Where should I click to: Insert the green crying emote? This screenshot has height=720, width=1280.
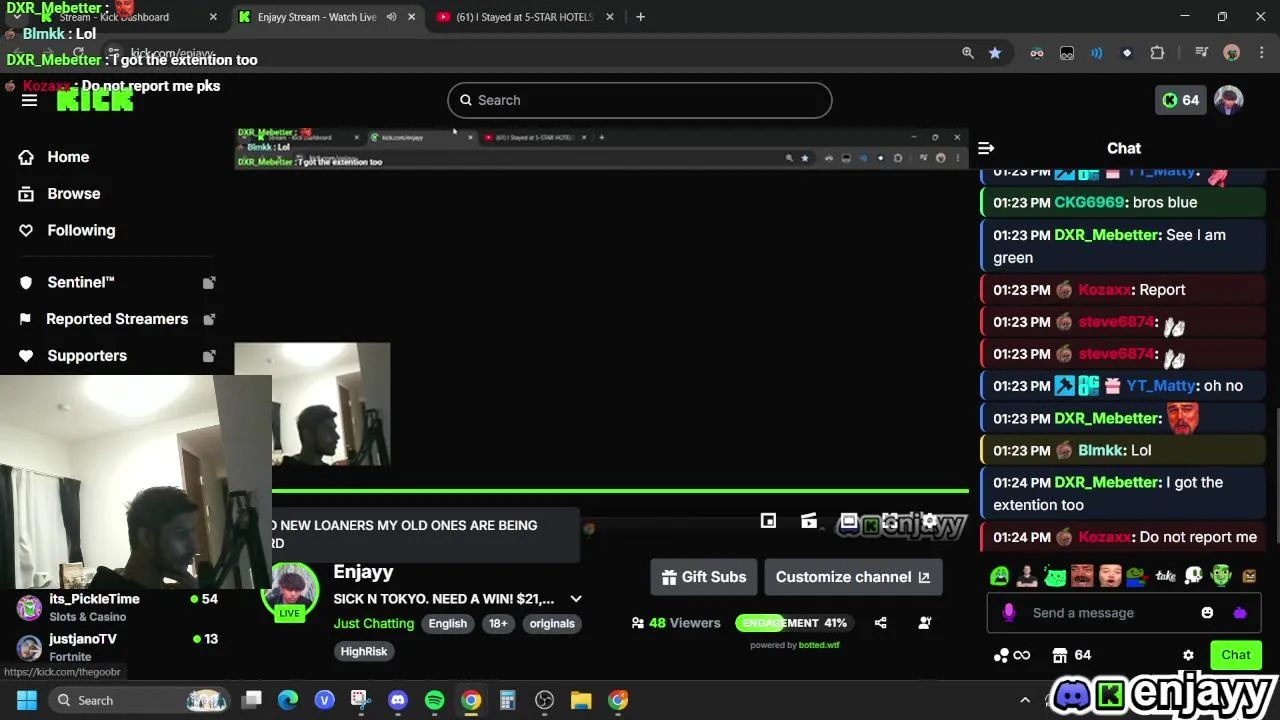pyautogui.click(x=1000, y=576)
